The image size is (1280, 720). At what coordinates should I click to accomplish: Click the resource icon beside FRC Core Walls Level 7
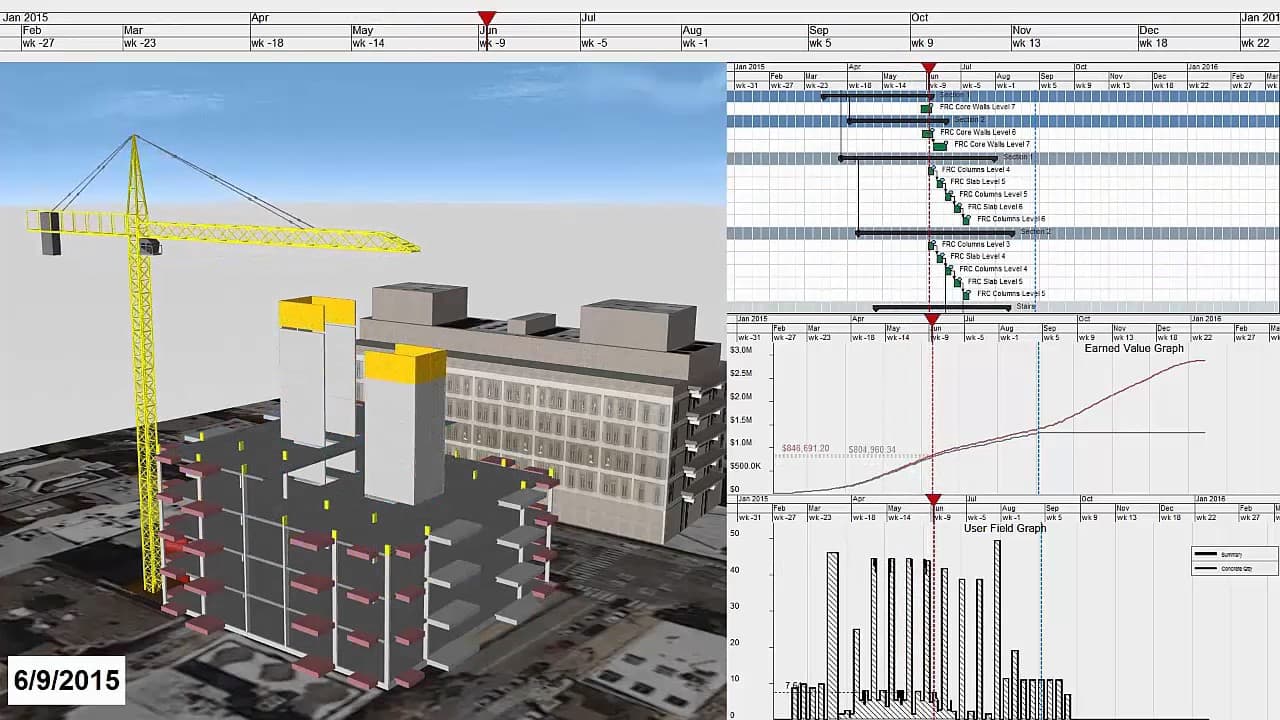pos(925,108)
